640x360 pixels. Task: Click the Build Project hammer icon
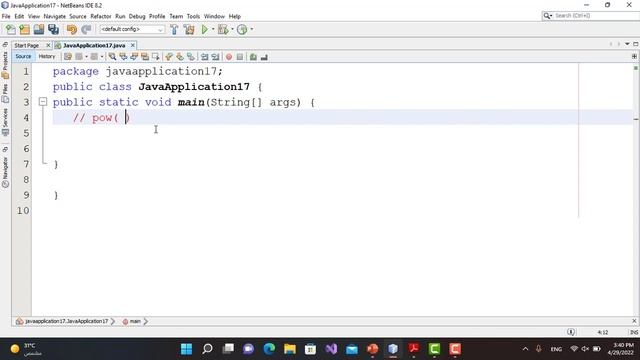tap(174, 29)
